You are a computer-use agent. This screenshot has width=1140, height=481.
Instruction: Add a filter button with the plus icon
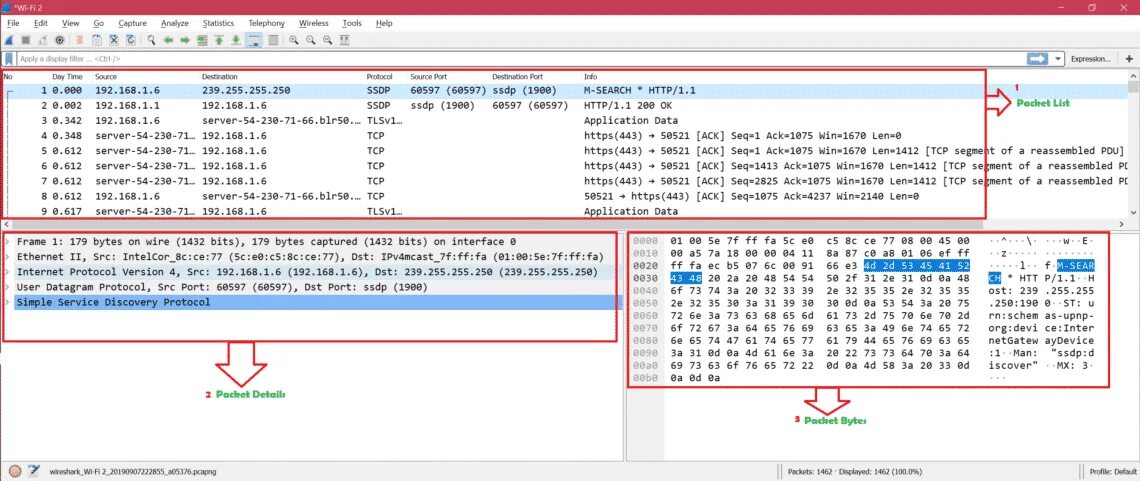pyautogui.click(x=1129, y=58)
